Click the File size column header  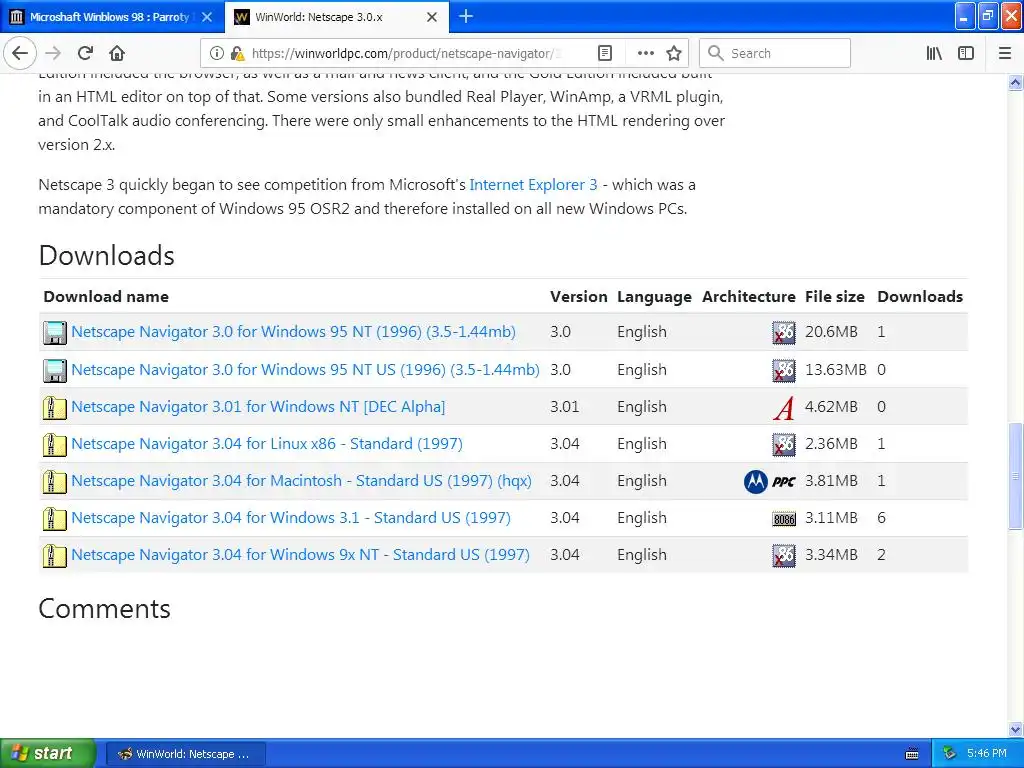[835, 296]
